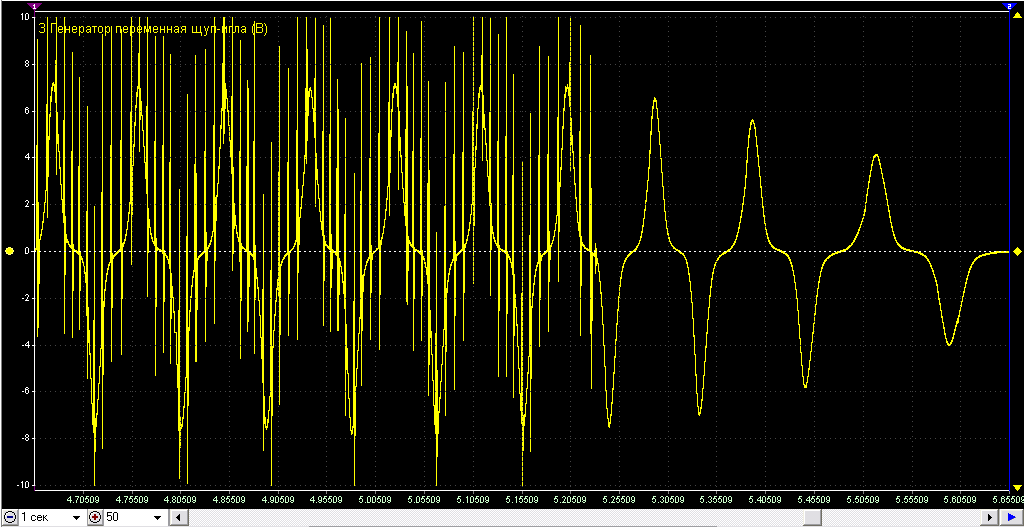Click the voltage axis label -6
The image size is (1024, 527).
point(24,392)
